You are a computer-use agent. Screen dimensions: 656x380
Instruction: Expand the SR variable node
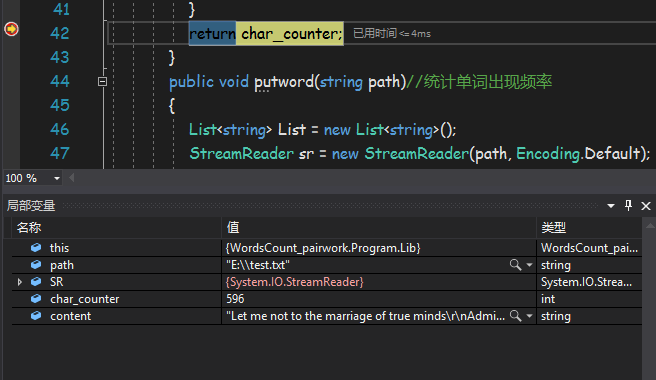point(20,282)
